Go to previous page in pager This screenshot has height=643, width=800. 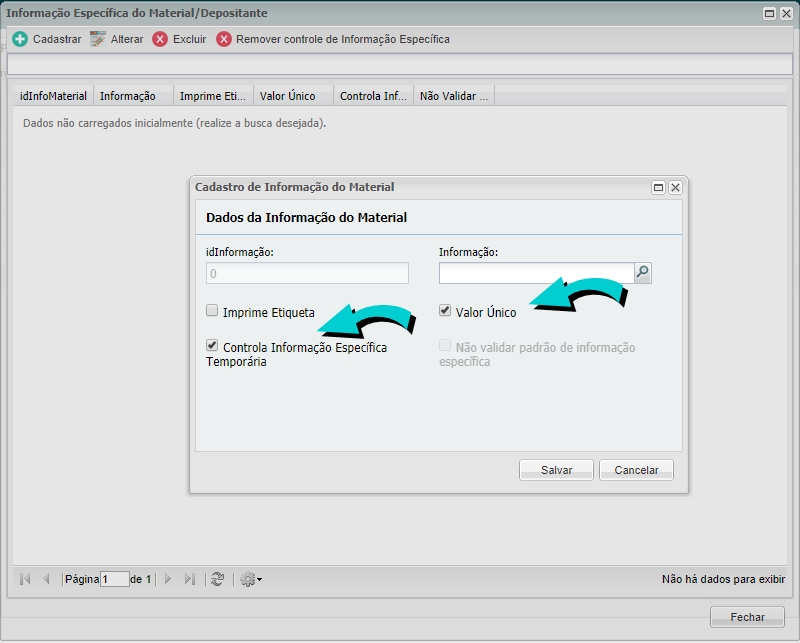(x=46, y=579)
